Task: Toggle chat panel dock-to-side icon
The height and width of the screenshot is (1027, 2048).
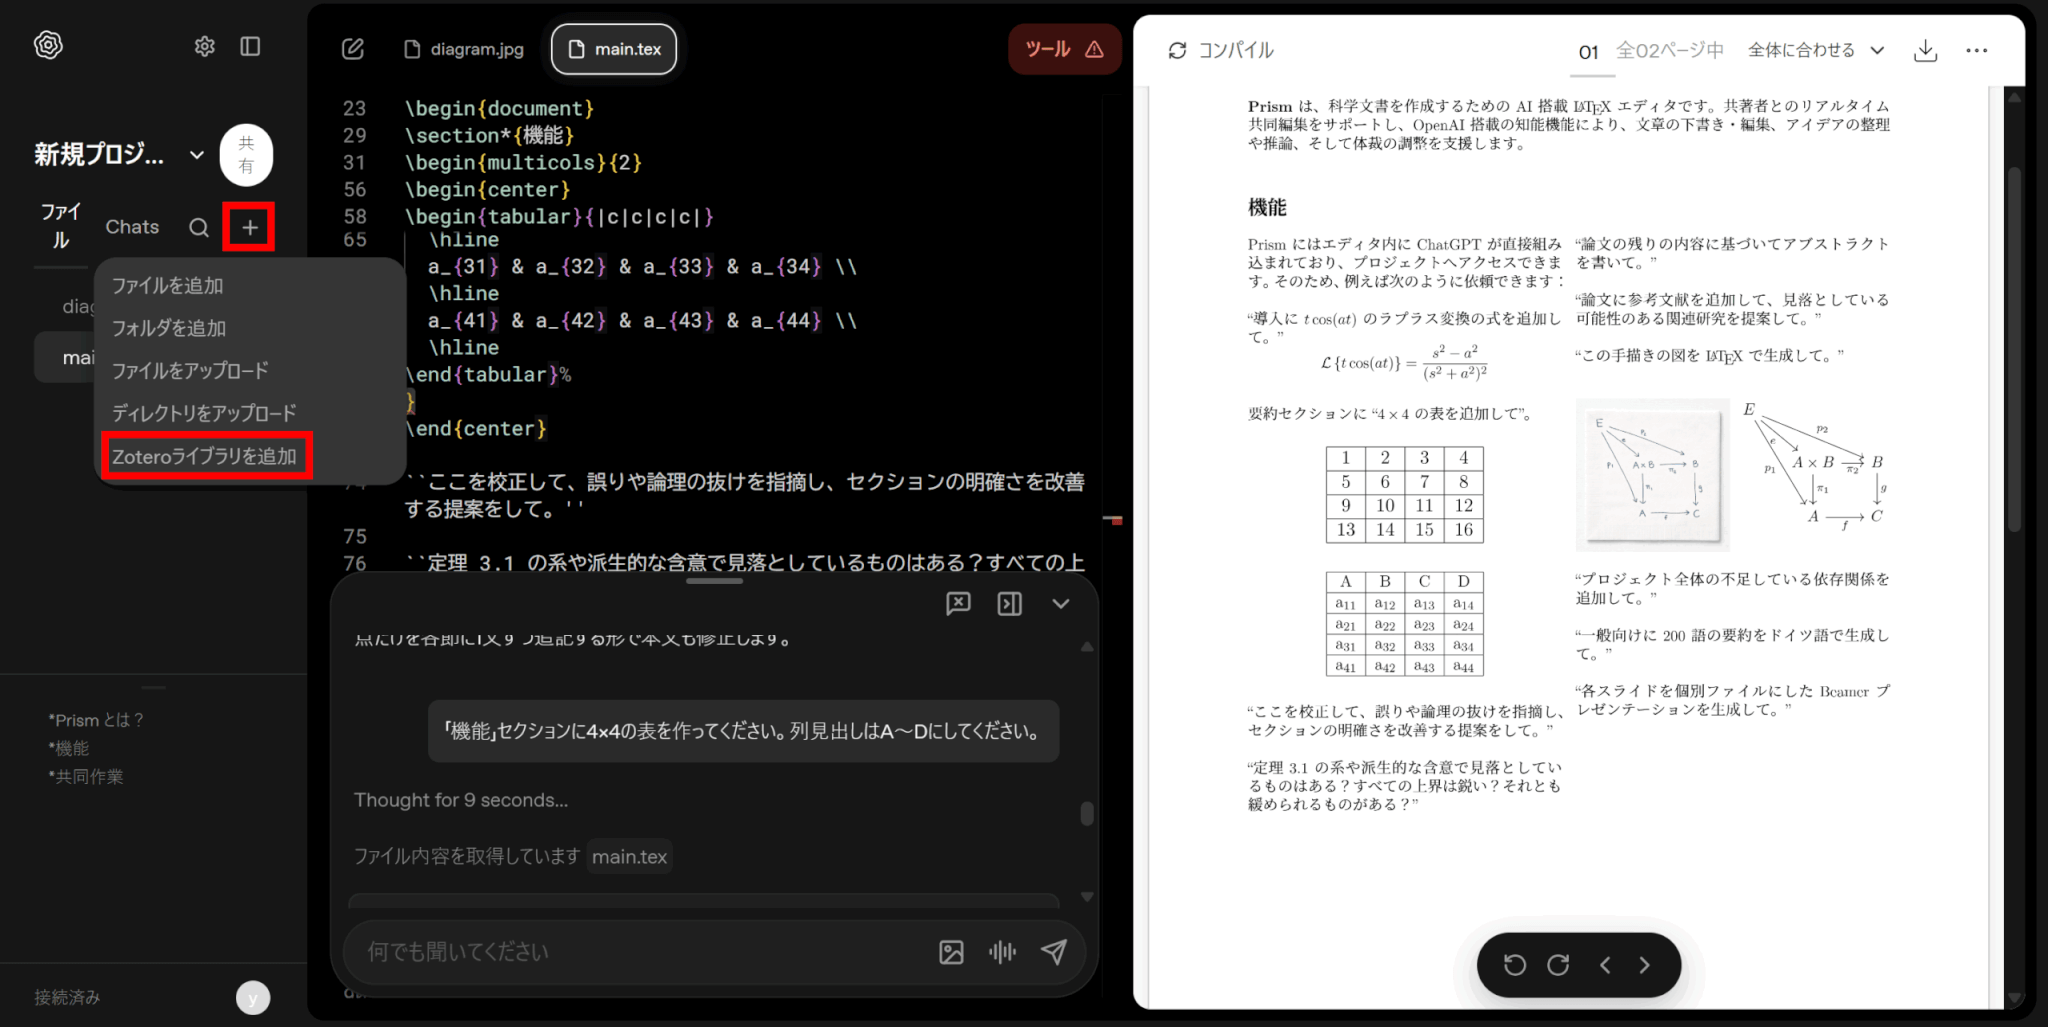Action: (1009, 603)
